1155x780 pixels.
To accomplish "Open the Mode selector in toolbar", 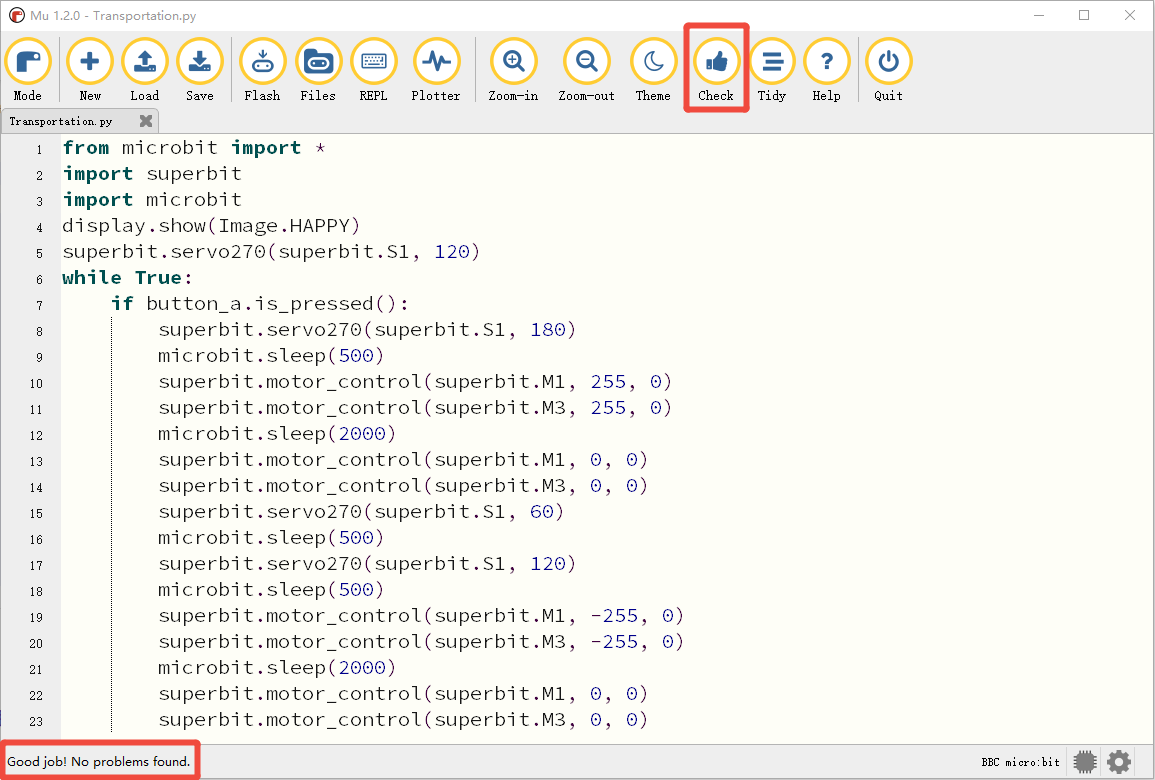I will pos(28,70).
